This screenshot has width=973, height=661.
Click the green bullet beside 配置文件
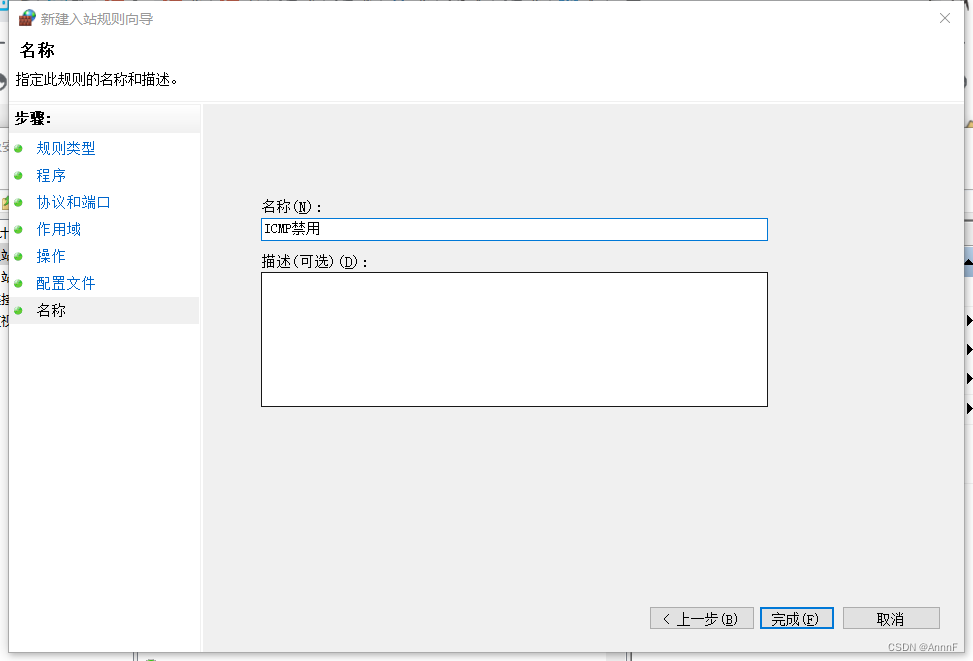tap(19, 284)
